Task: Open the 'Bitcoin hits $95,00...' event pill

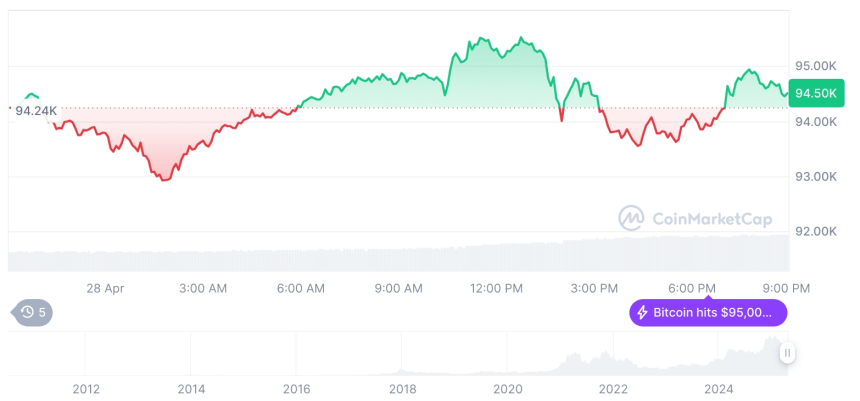Action: 708,313
